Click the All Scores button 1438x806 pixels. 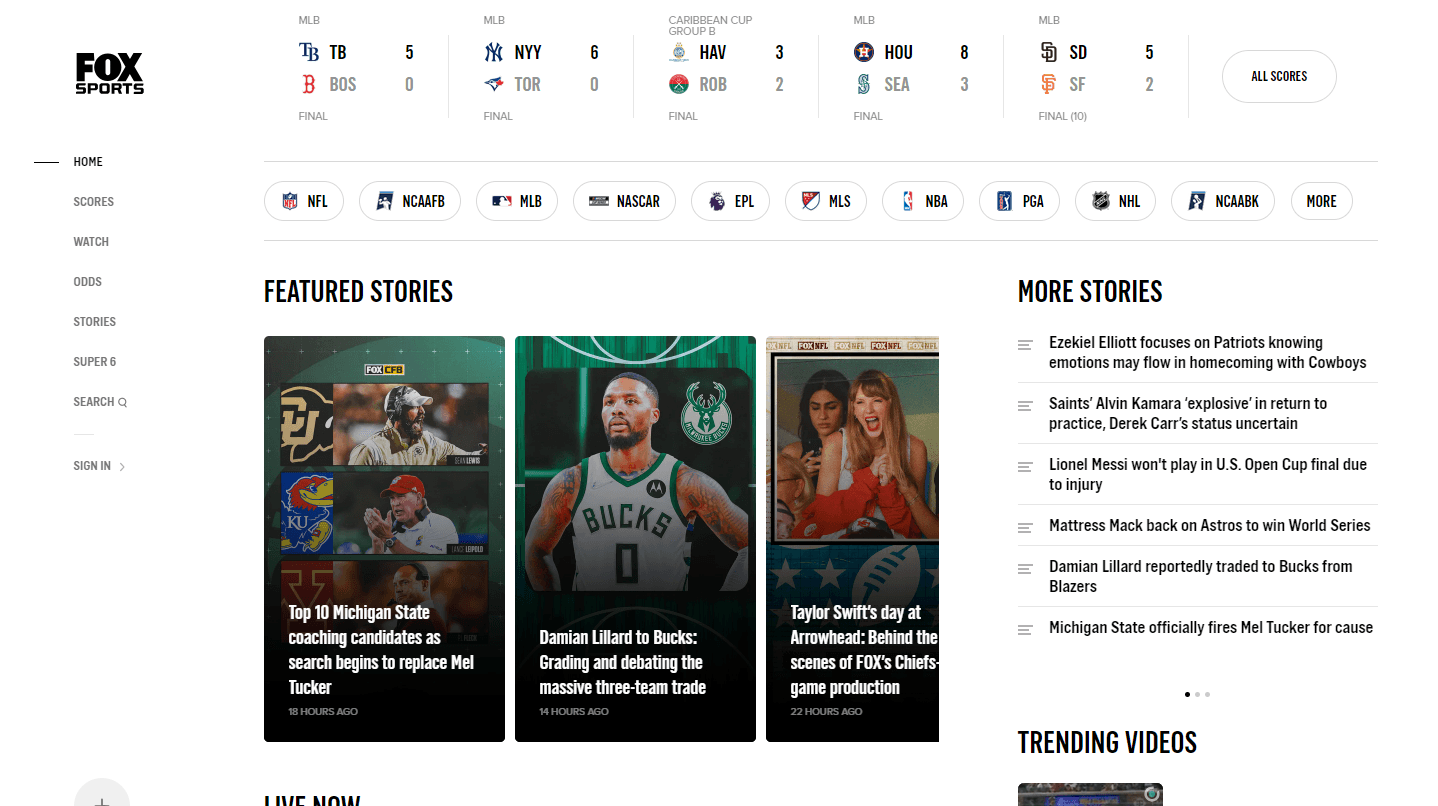(x=1279, y=76)
